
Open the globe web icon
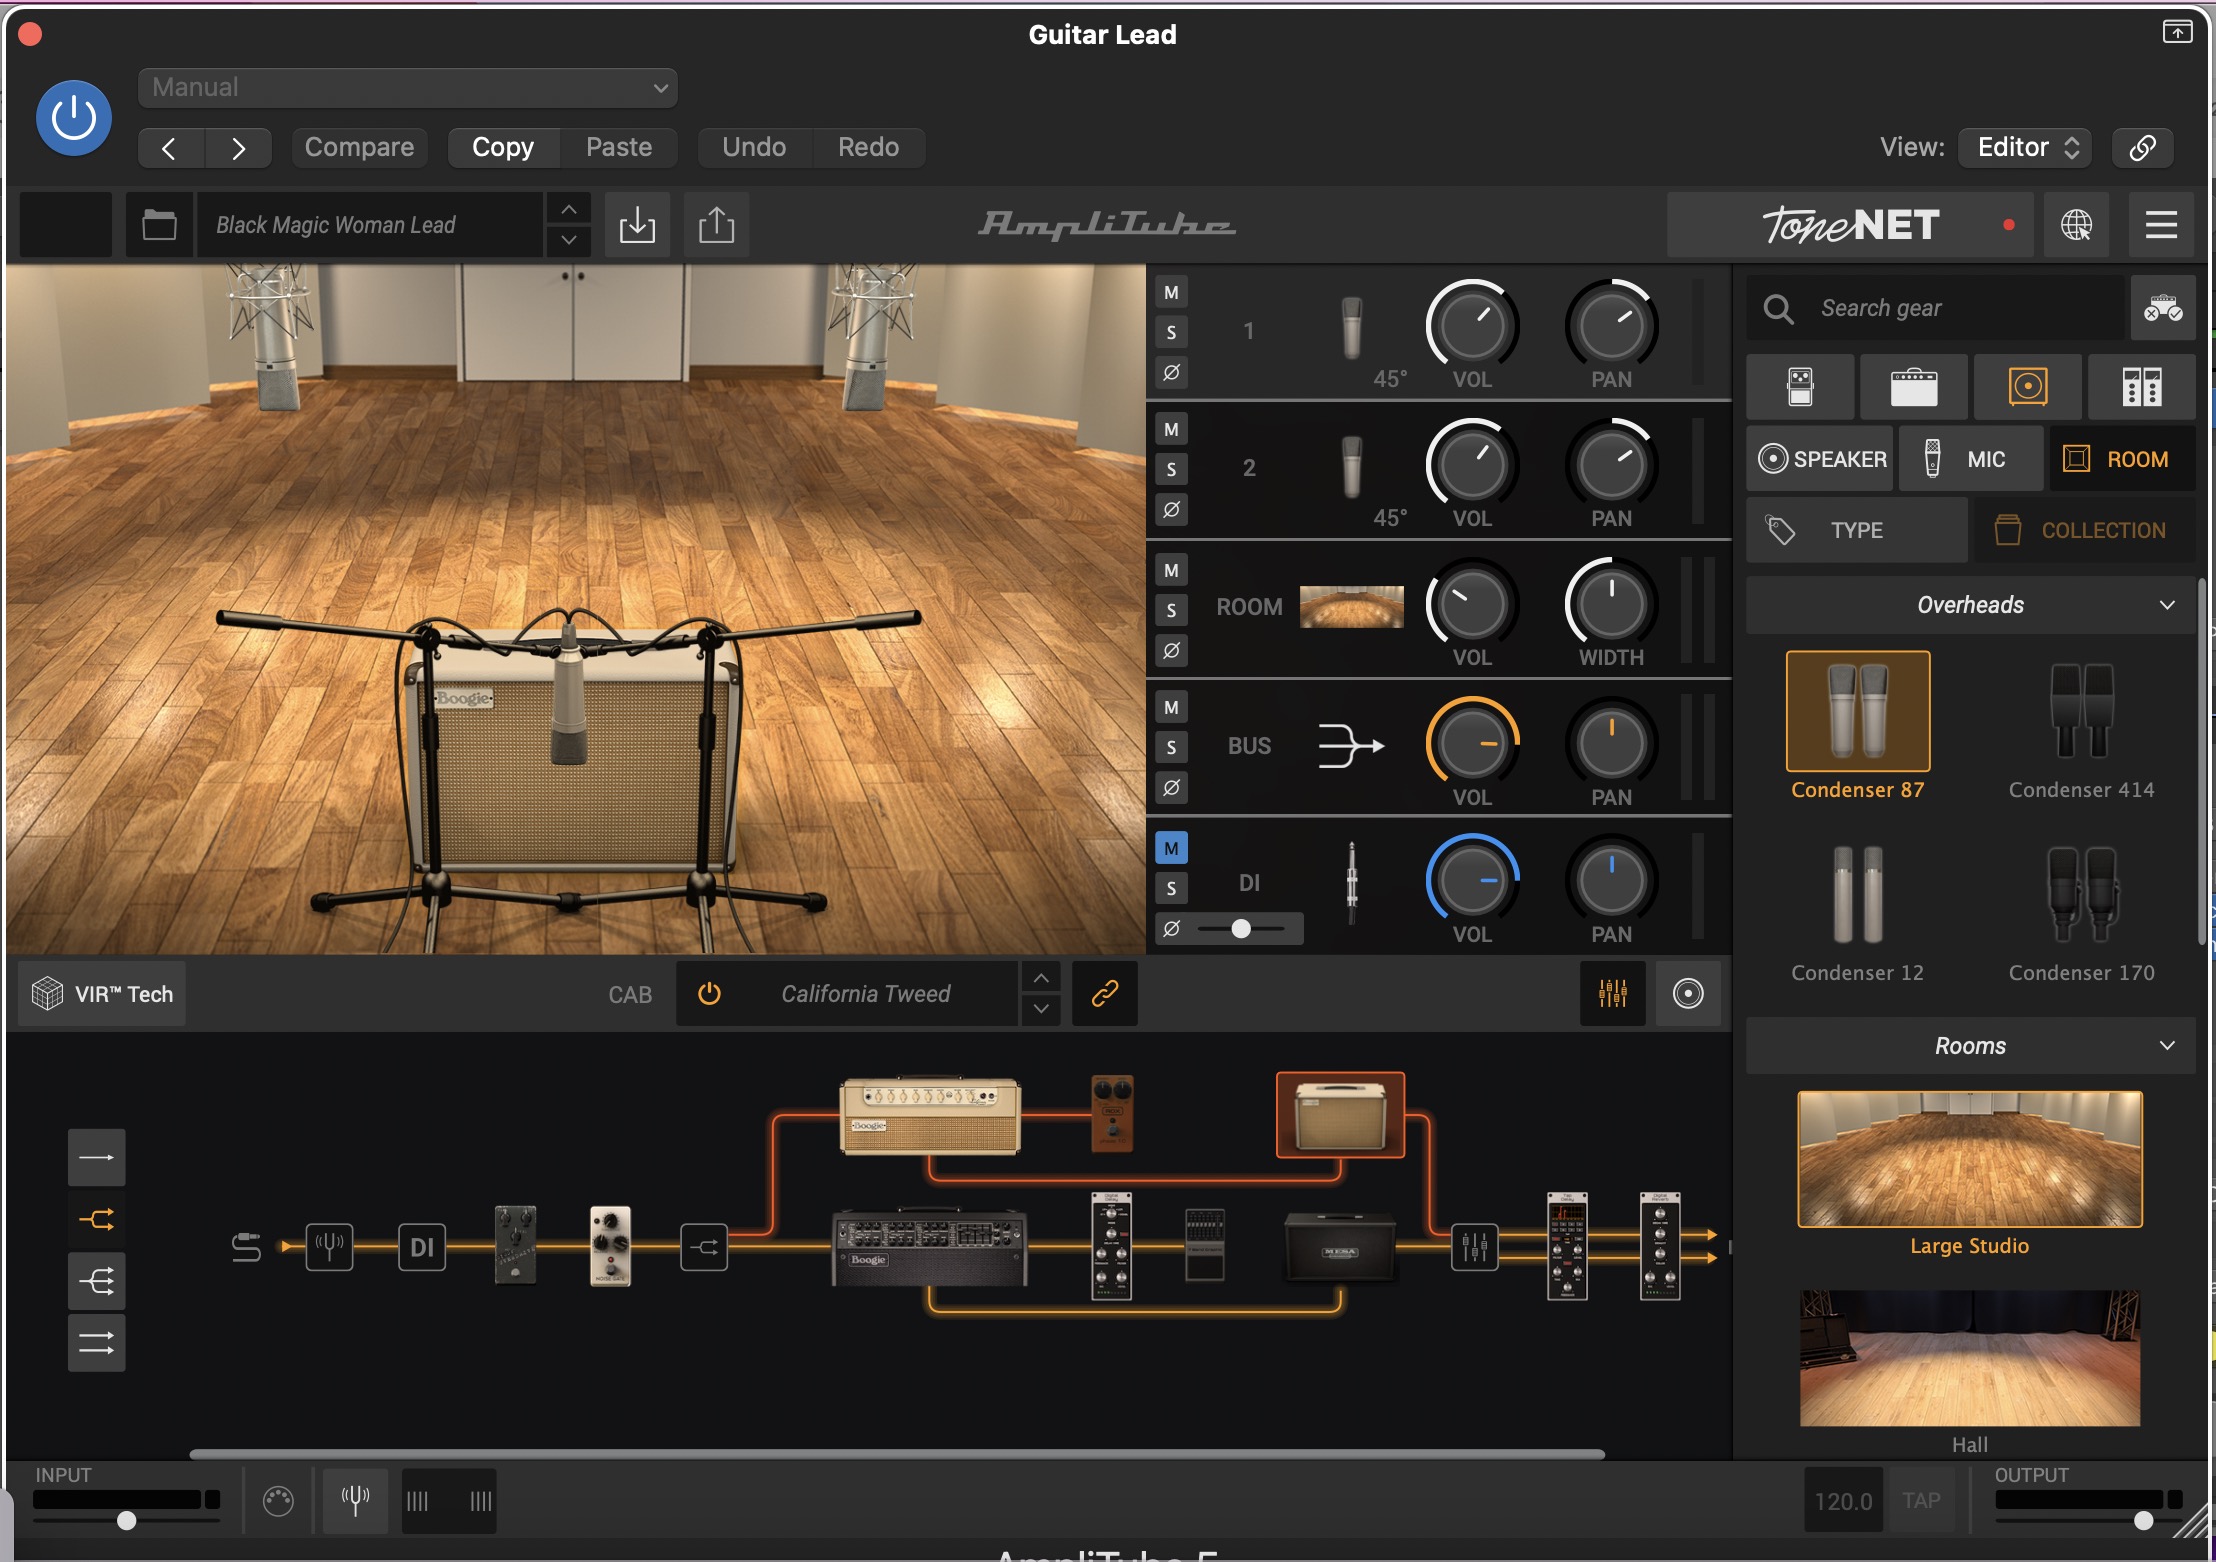pyautogui.click(x=2076, y=225)
